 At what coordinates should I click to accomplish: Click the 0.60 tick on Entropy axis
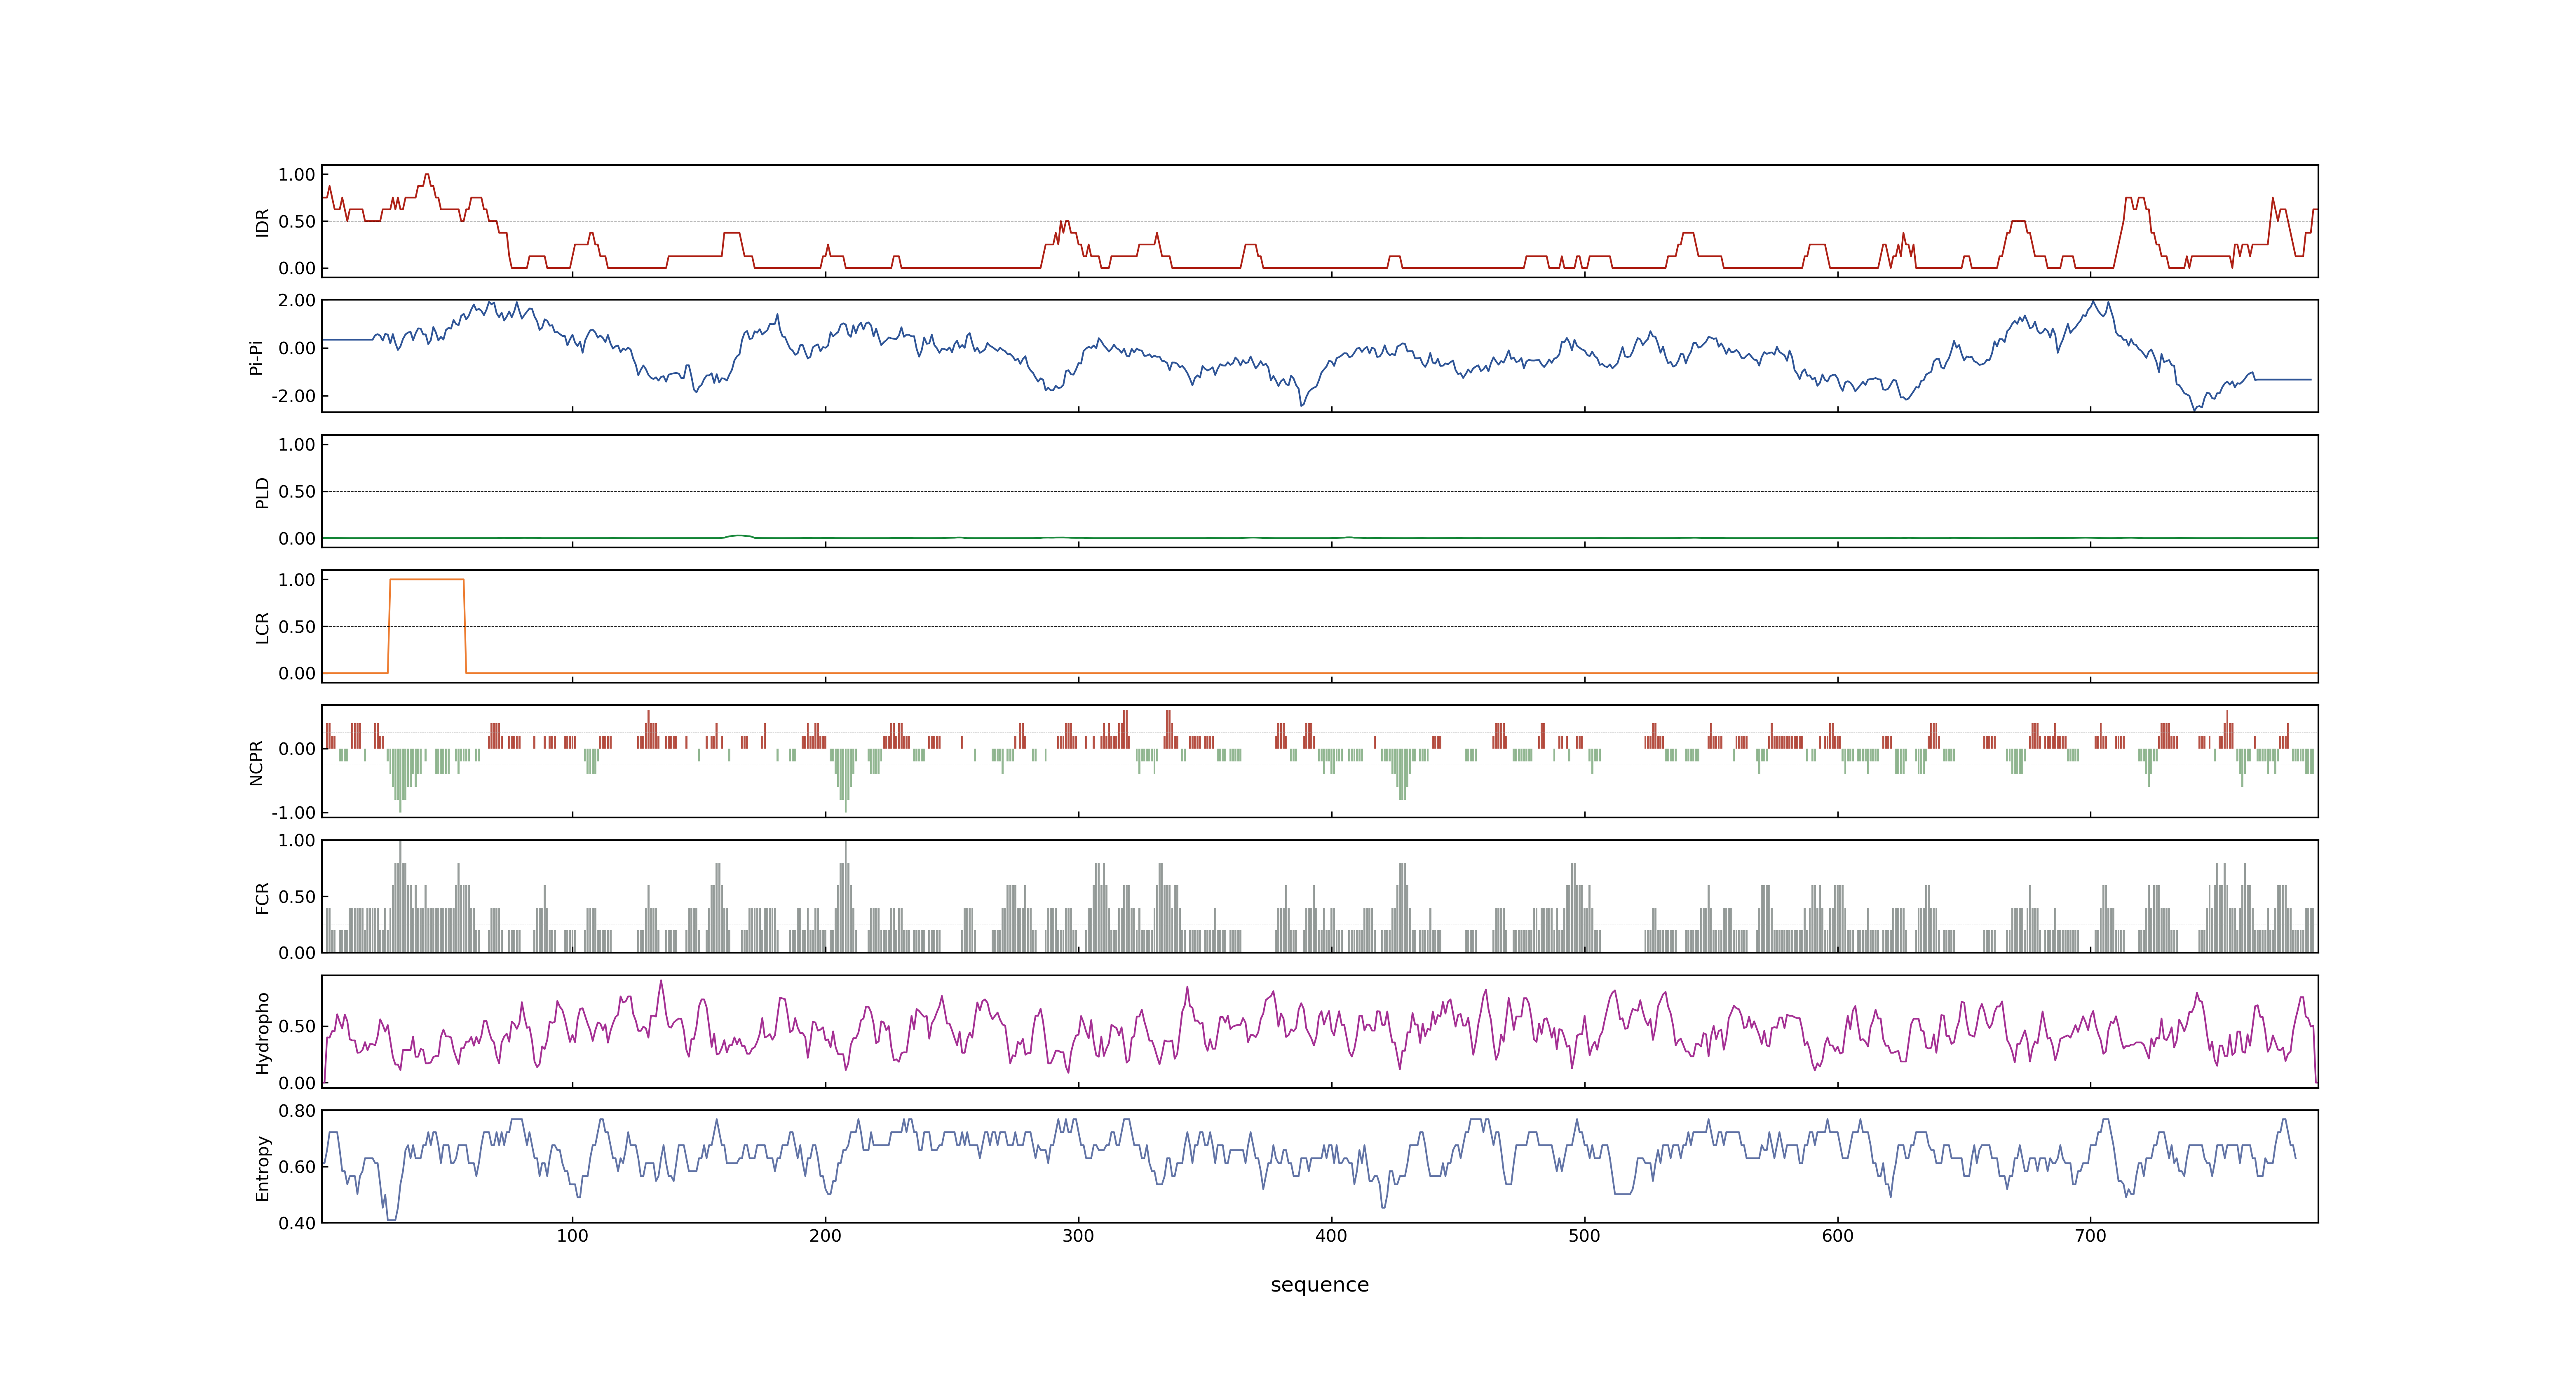tap(297, 1167)
